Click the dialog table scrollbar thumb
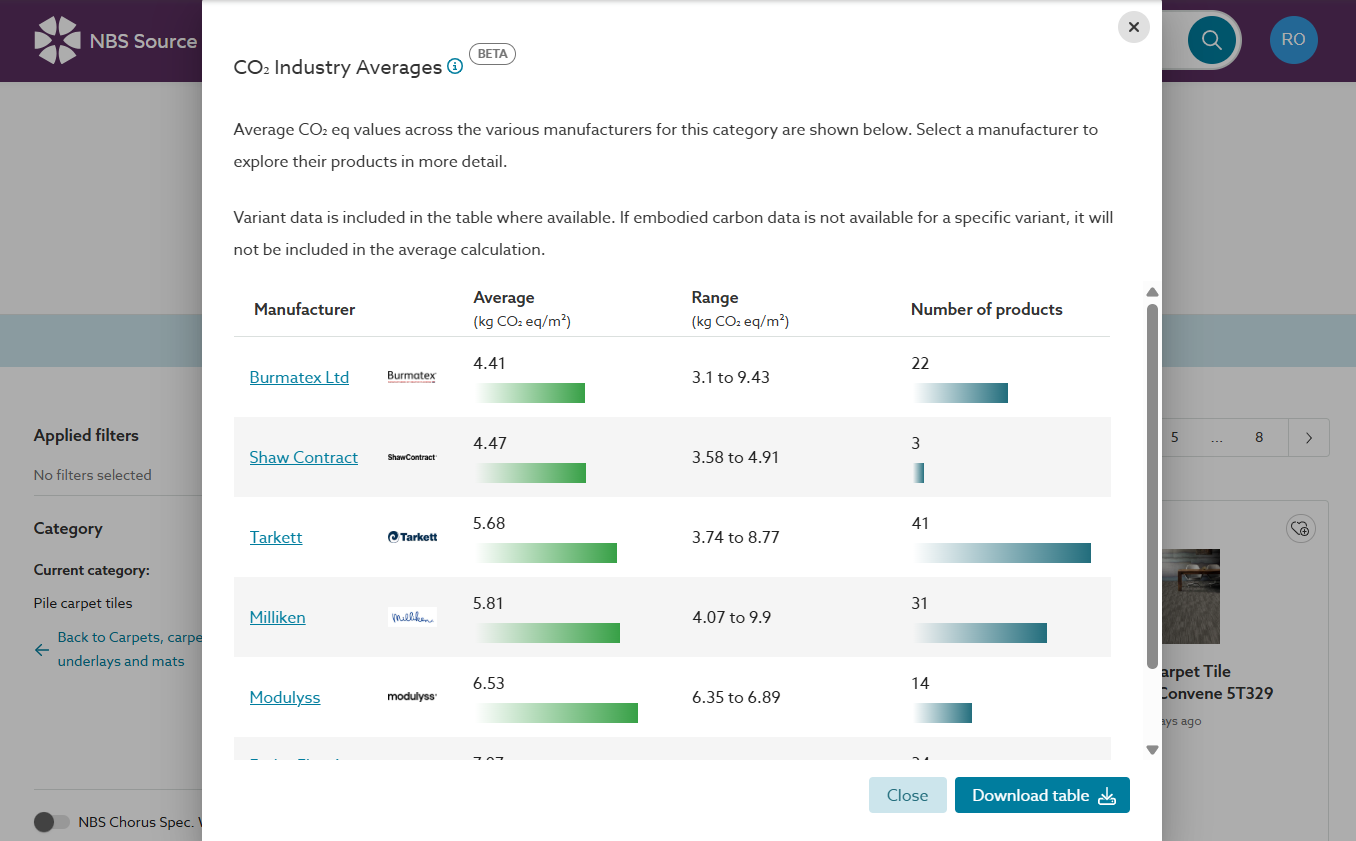Image resolution: width=1356 pixels, height=841 pixels. pyautogui.click(x=1152, y=485)
